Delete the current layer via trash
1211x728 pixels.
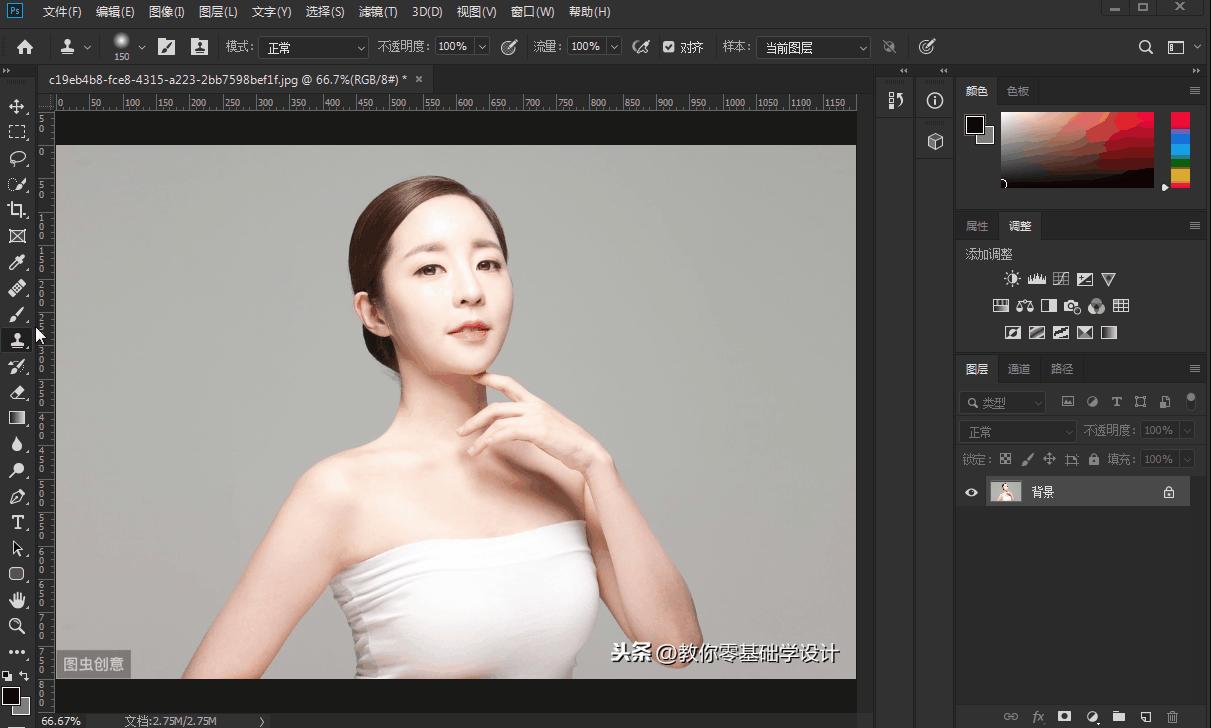pyautogui.click(x=1173, y=717)
